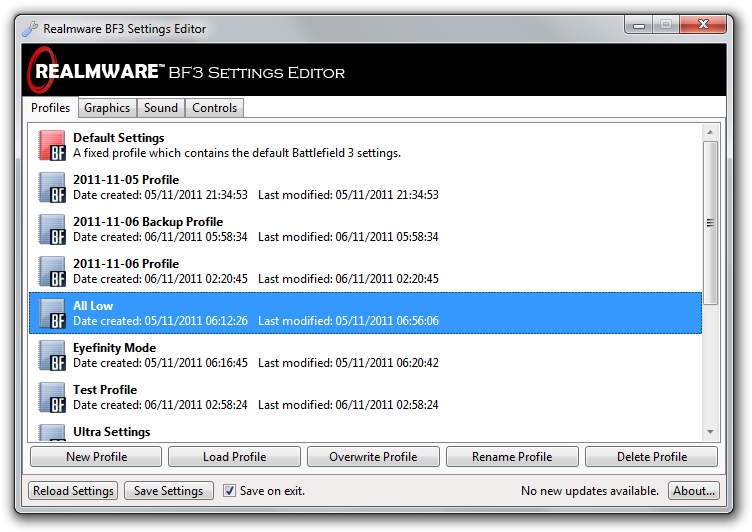Go to the Controls tab
Image resolution: width=752 pixels, height=532 pixels.
tap(214, 108)
